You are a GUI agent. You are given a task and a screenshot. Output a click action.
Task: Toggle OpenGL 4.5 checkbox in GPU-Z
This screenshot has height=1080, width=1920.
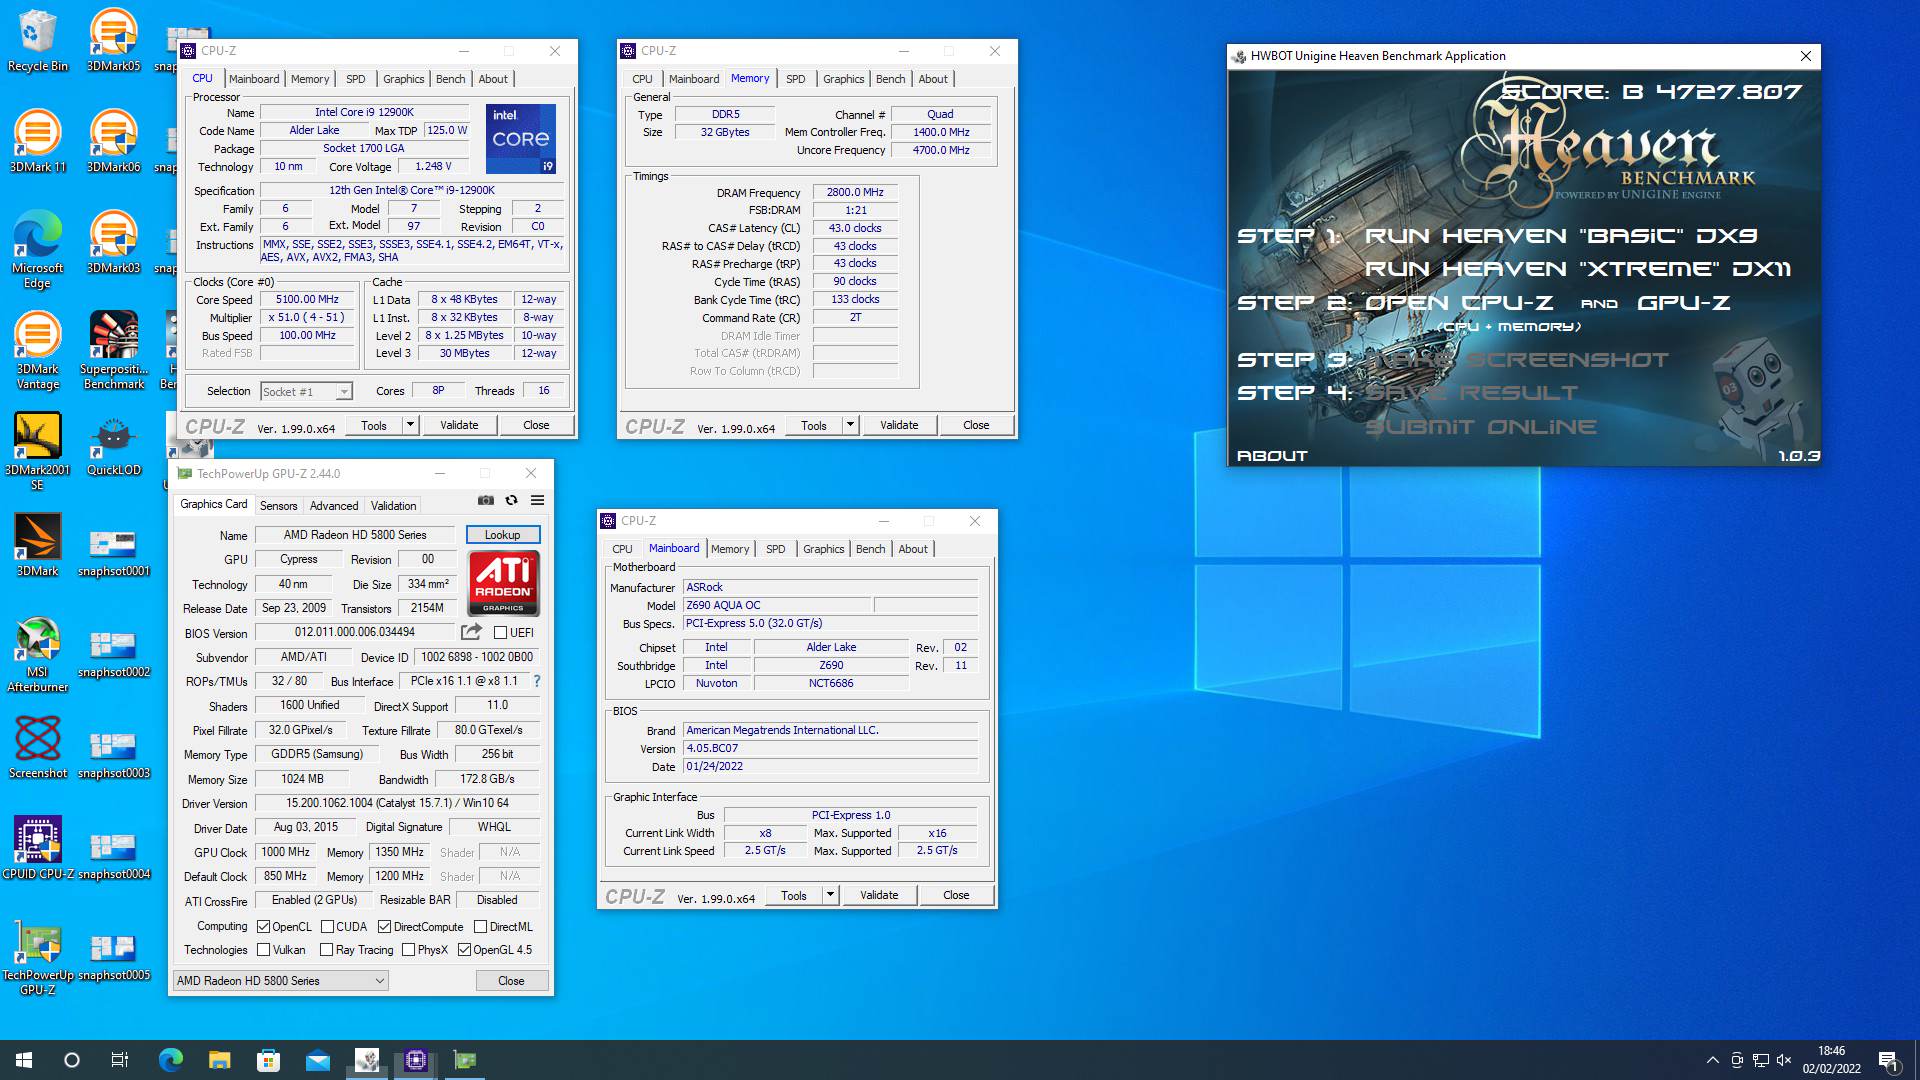point(464,950)
